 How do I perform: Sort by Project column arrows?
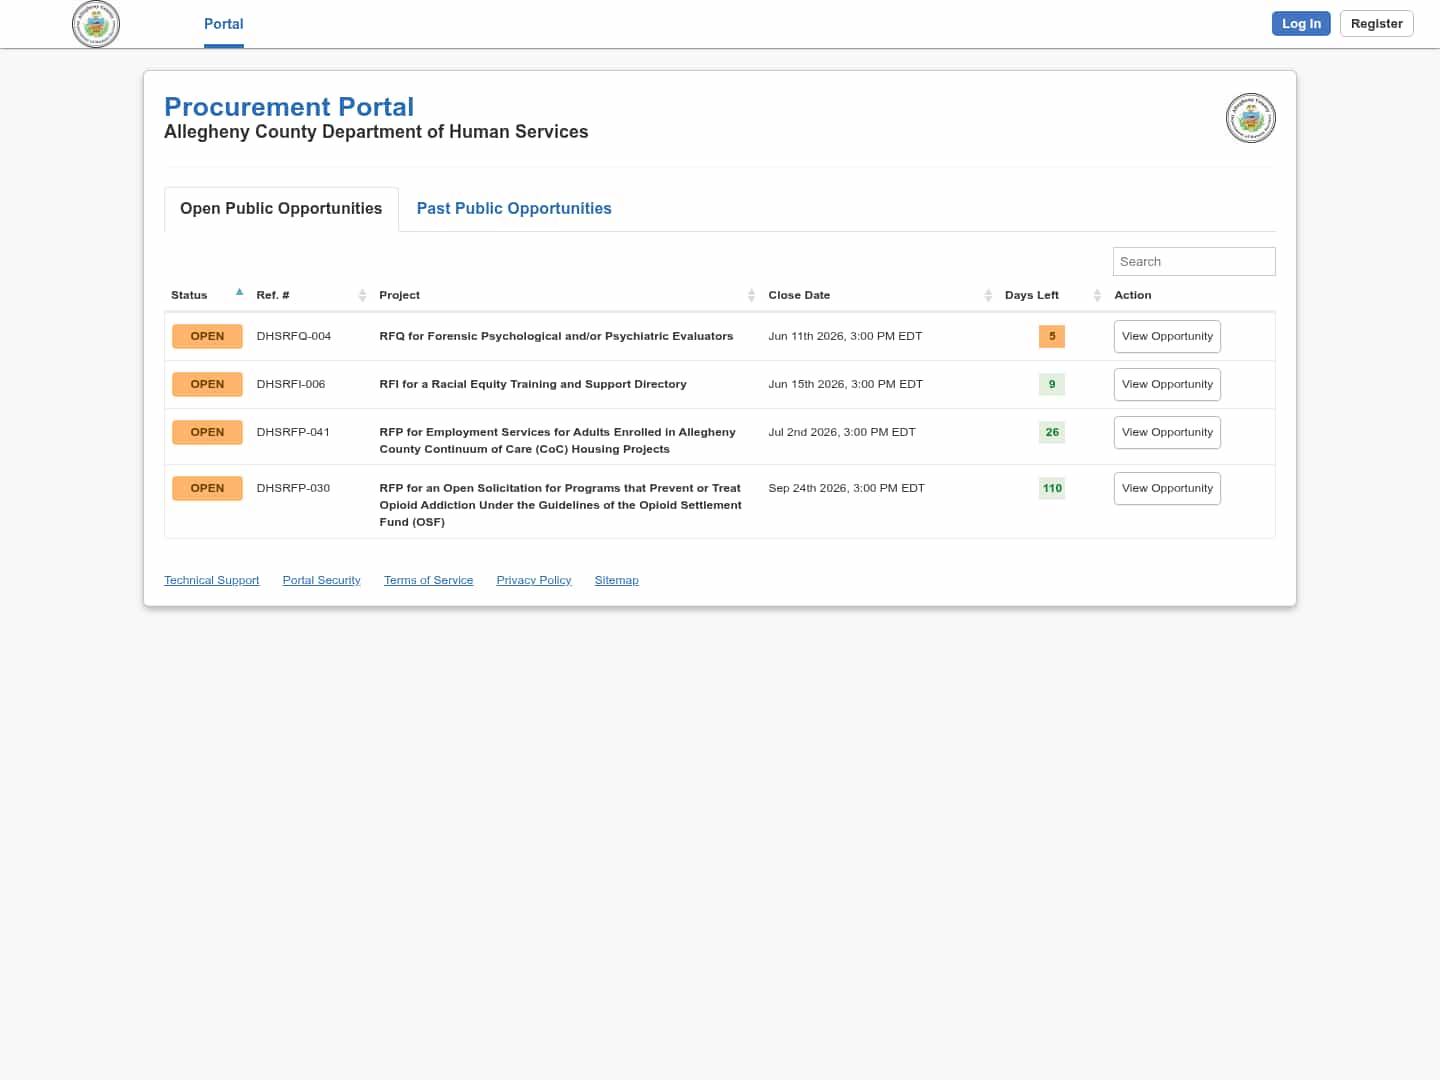coord(751,295)
